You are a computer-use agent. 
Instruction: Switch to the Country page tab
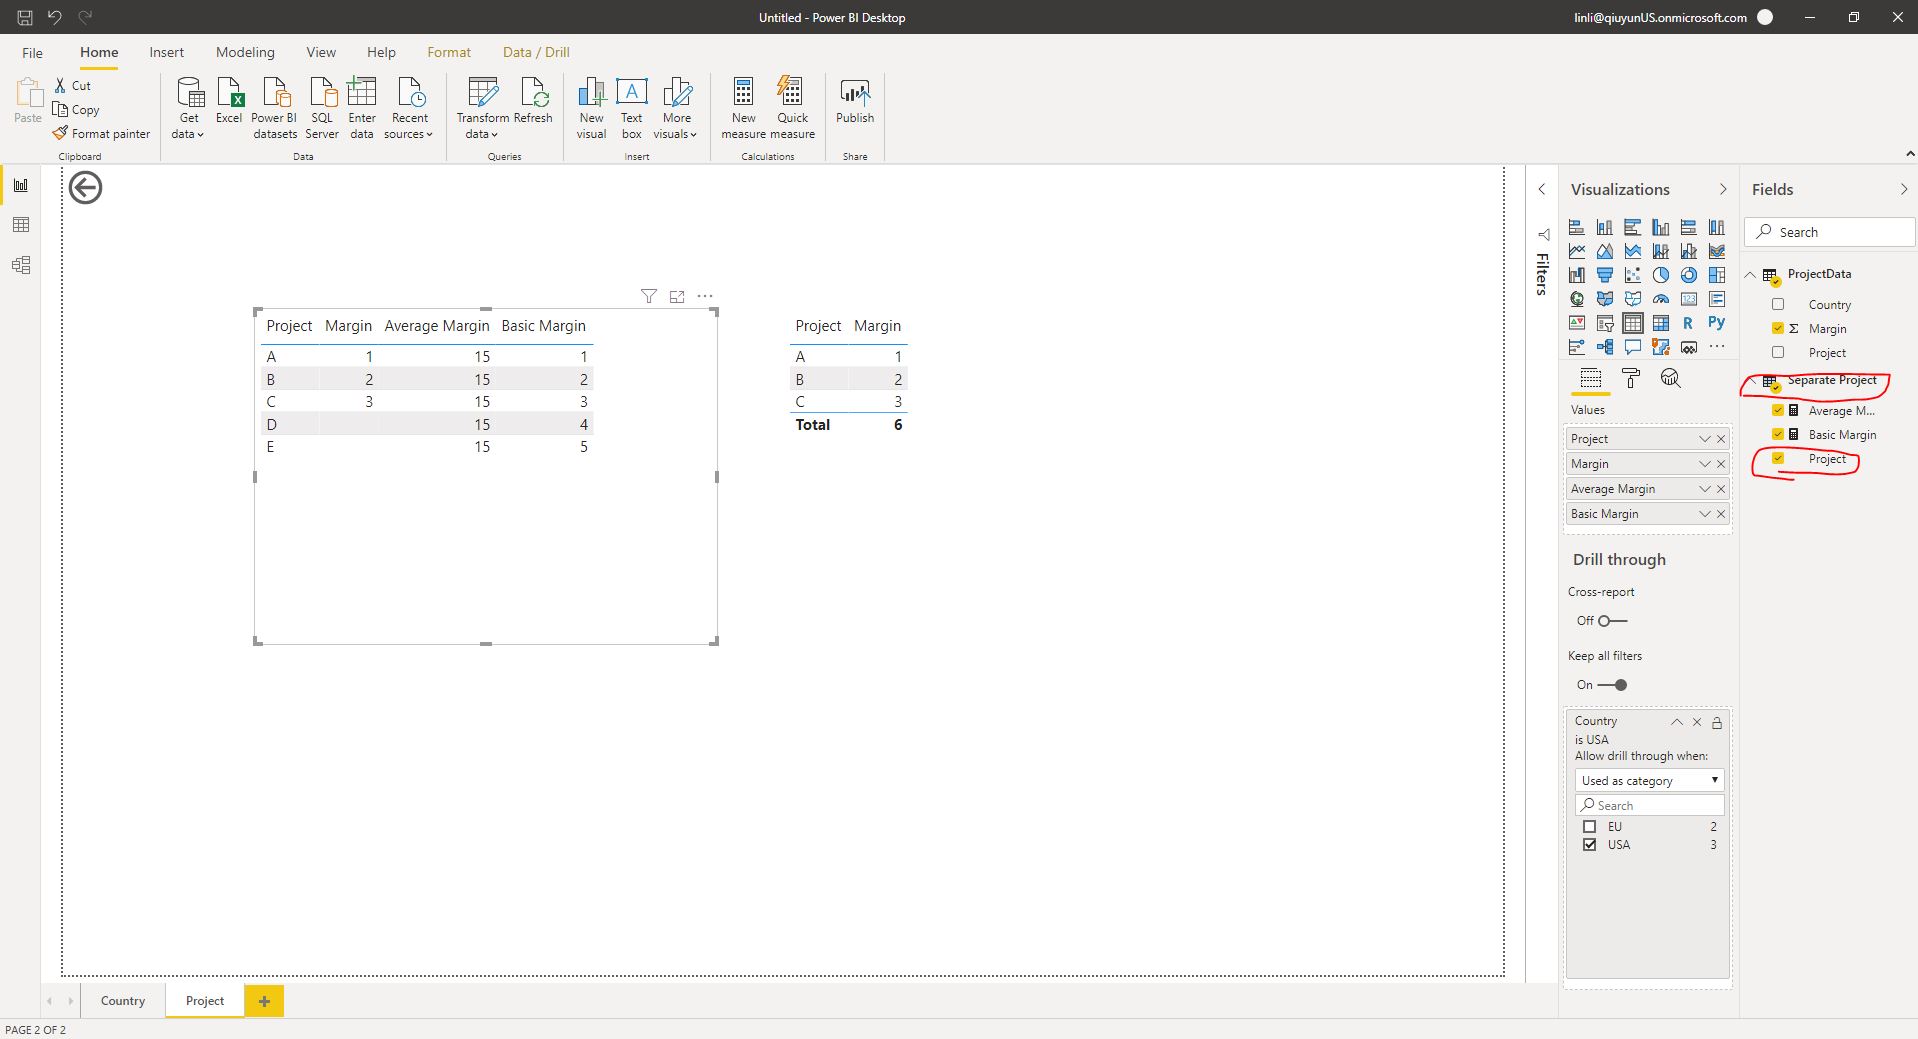[123, 1001]
